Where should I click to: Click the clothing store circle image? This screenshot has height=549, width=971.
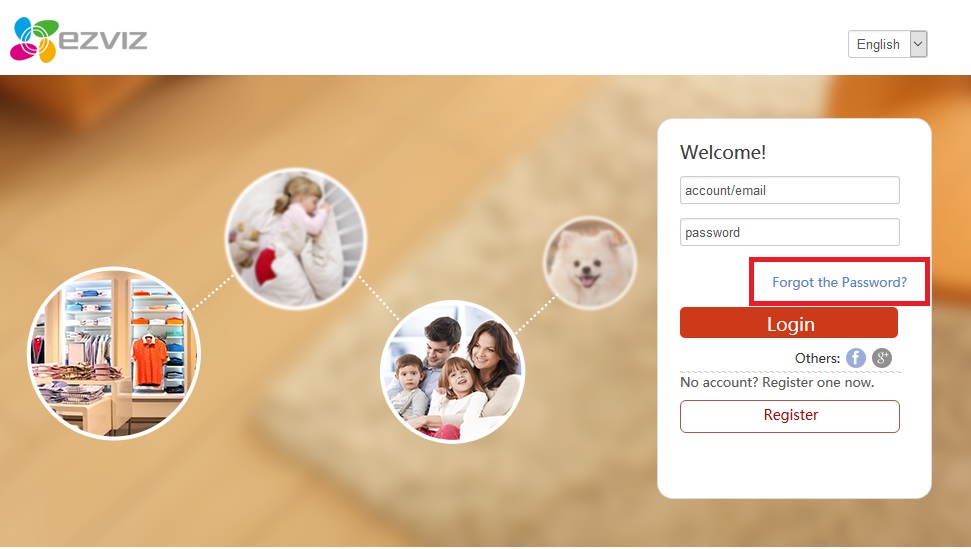(113, 353)
